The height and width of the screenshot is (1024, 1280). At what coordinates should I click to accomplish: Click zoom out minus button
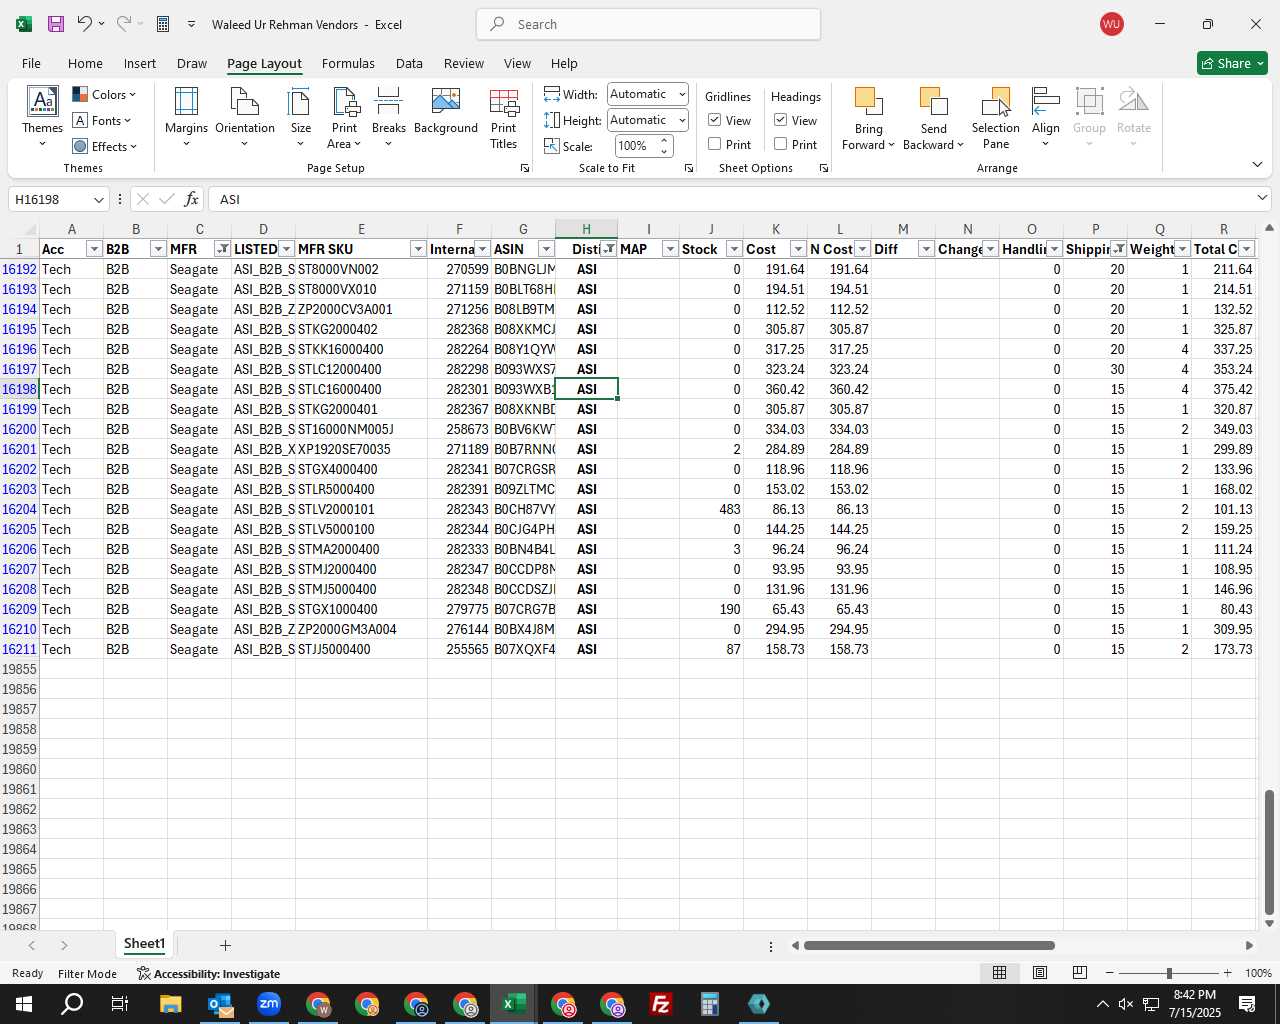1110,973
